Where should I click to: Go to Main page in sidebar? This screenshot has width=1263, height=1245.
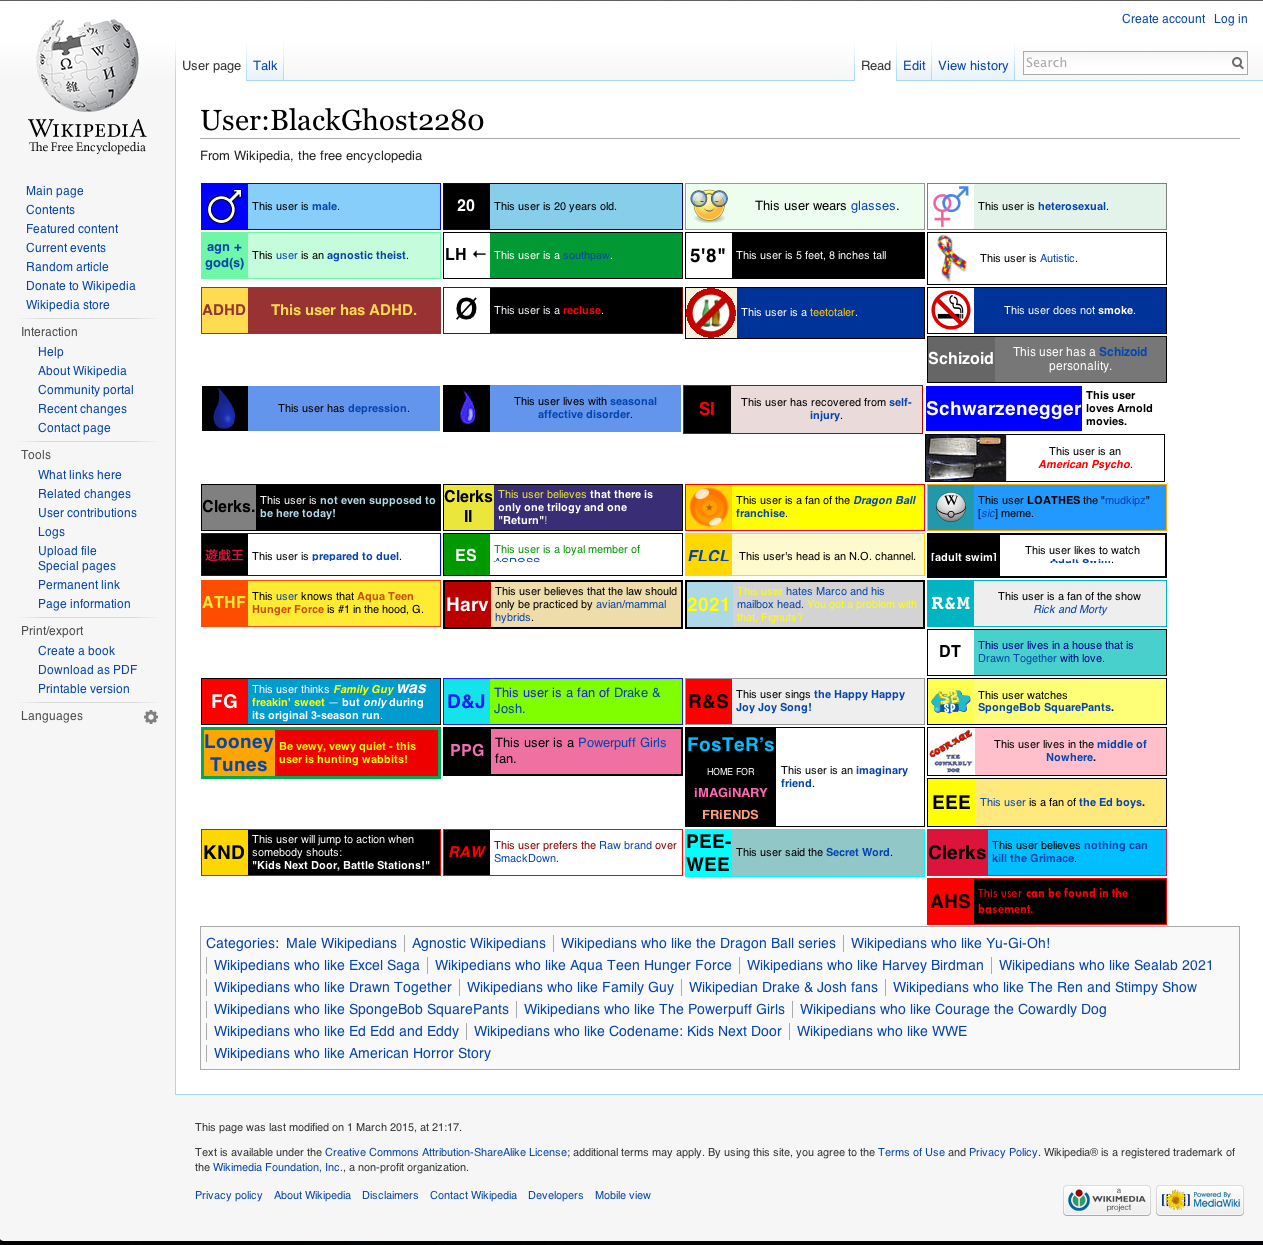[55, 191]
